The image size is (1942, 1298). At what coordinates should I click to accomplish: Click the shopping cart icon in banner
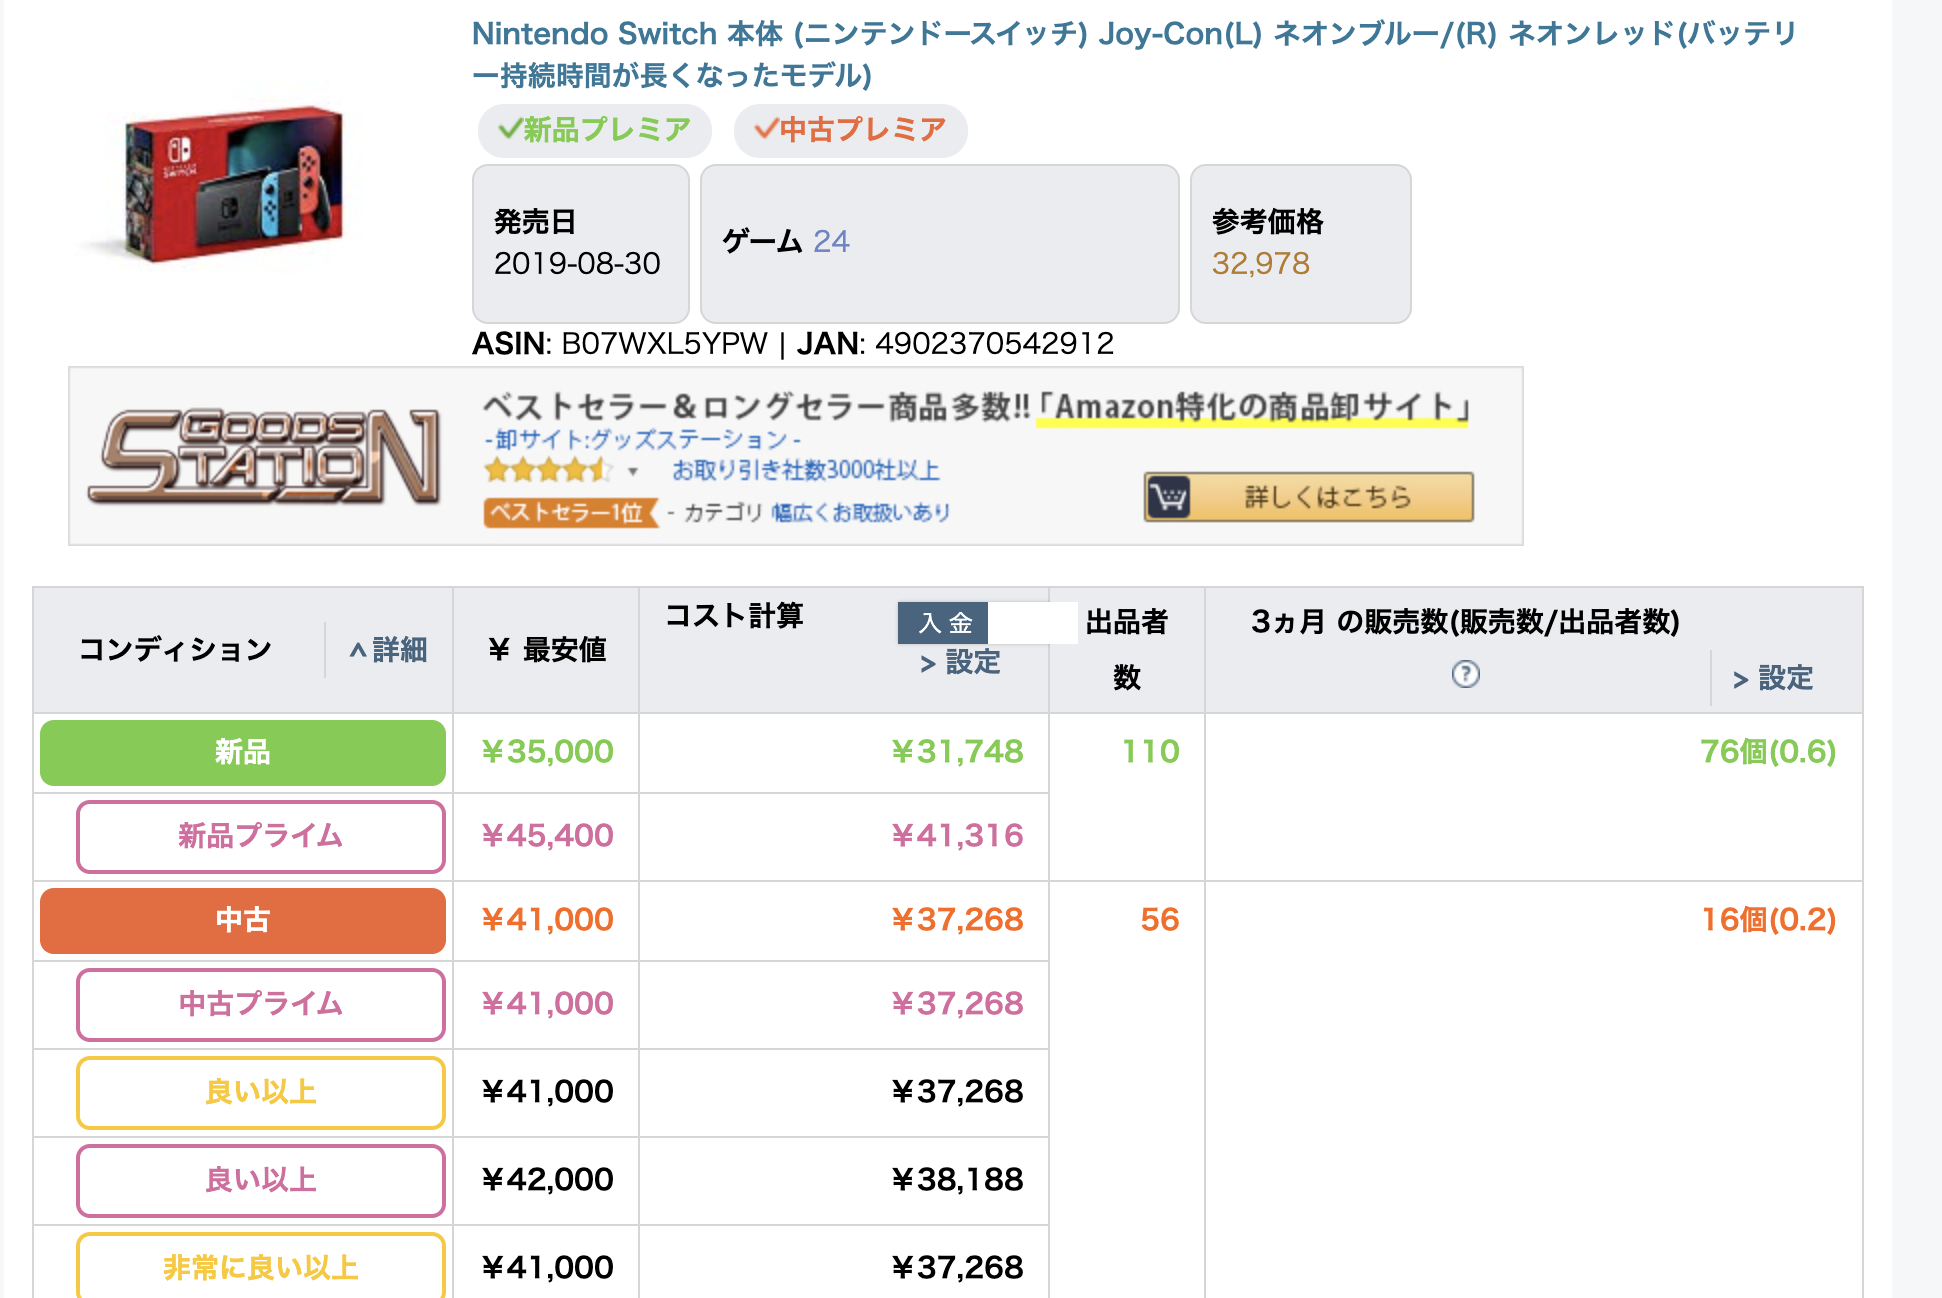(x=1168, y=497)
